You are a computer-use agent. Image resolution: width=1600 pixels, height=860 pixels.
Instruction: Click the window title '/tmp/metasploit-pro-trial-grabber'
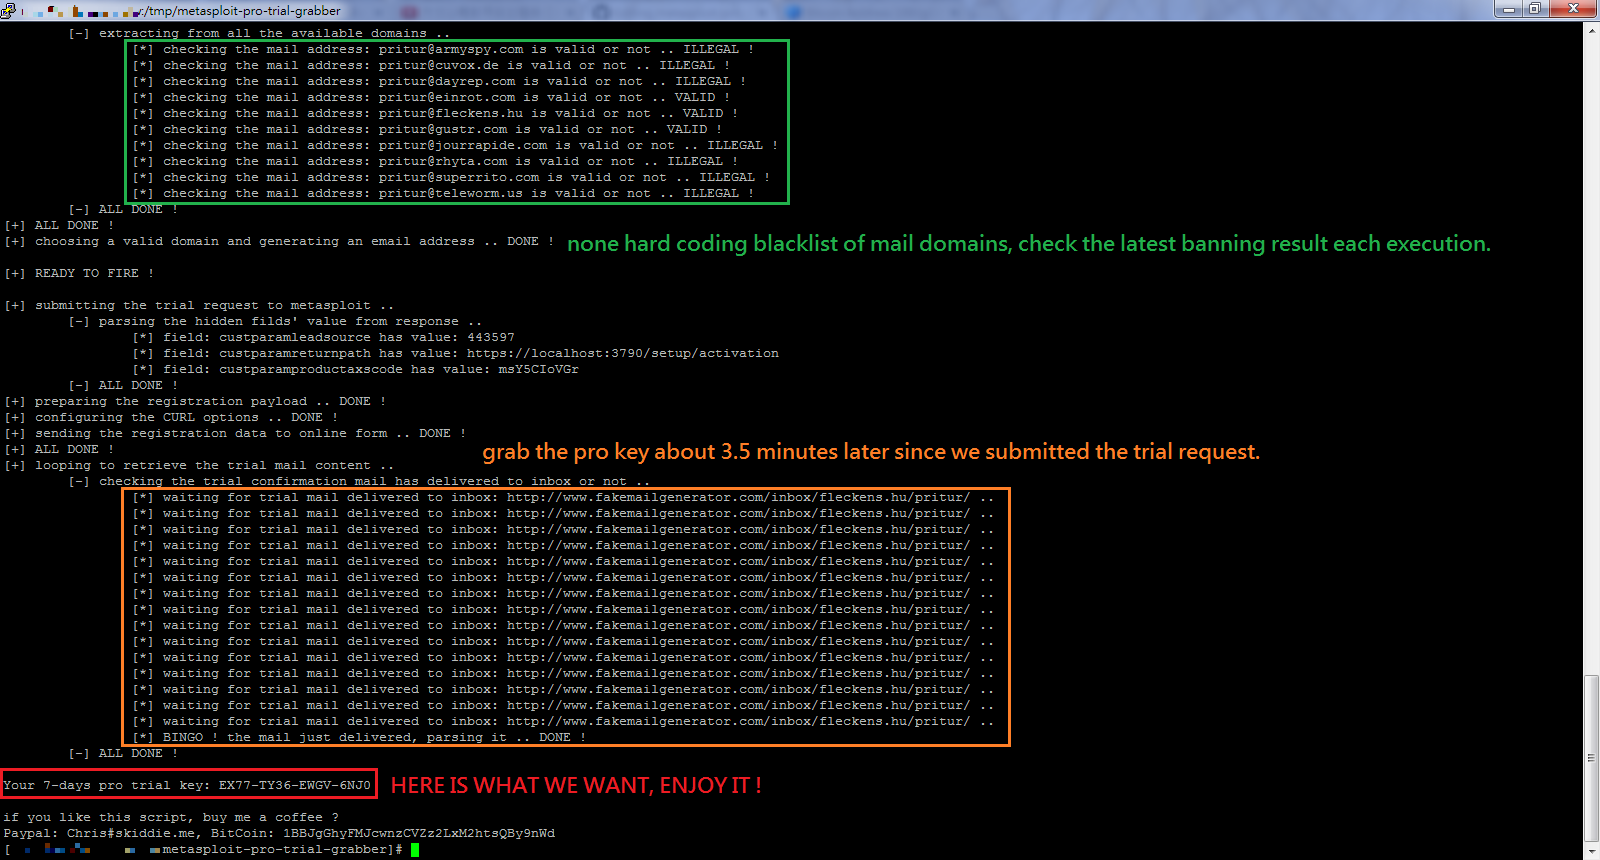243,11
